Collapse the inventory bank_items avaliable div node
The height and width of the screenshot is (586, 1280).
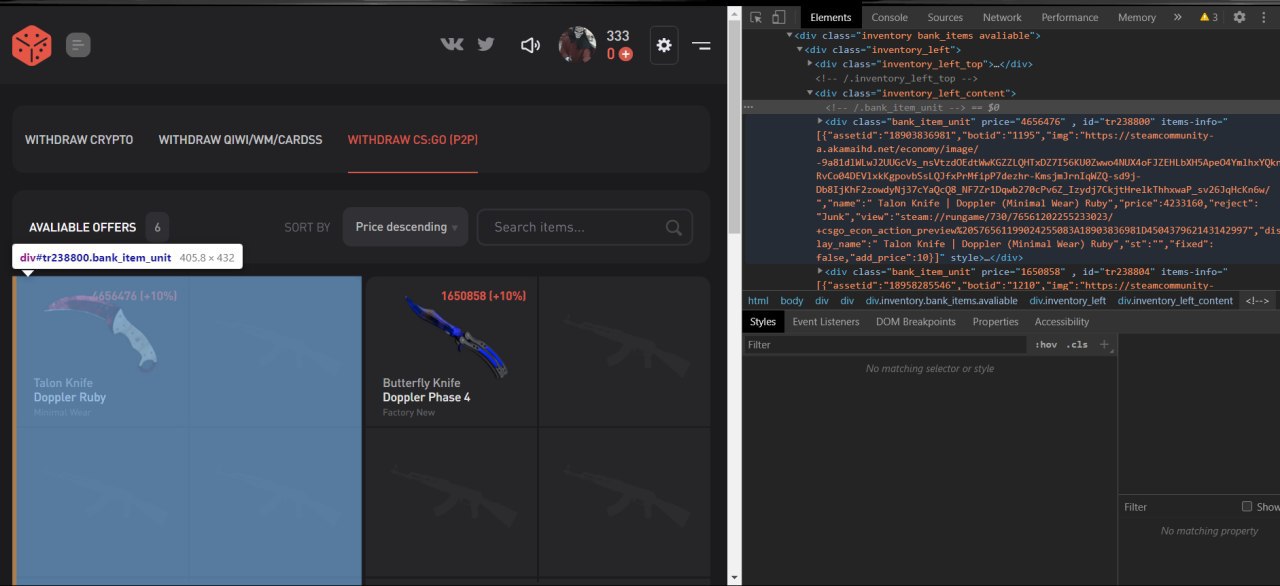(x=790, y=35)
